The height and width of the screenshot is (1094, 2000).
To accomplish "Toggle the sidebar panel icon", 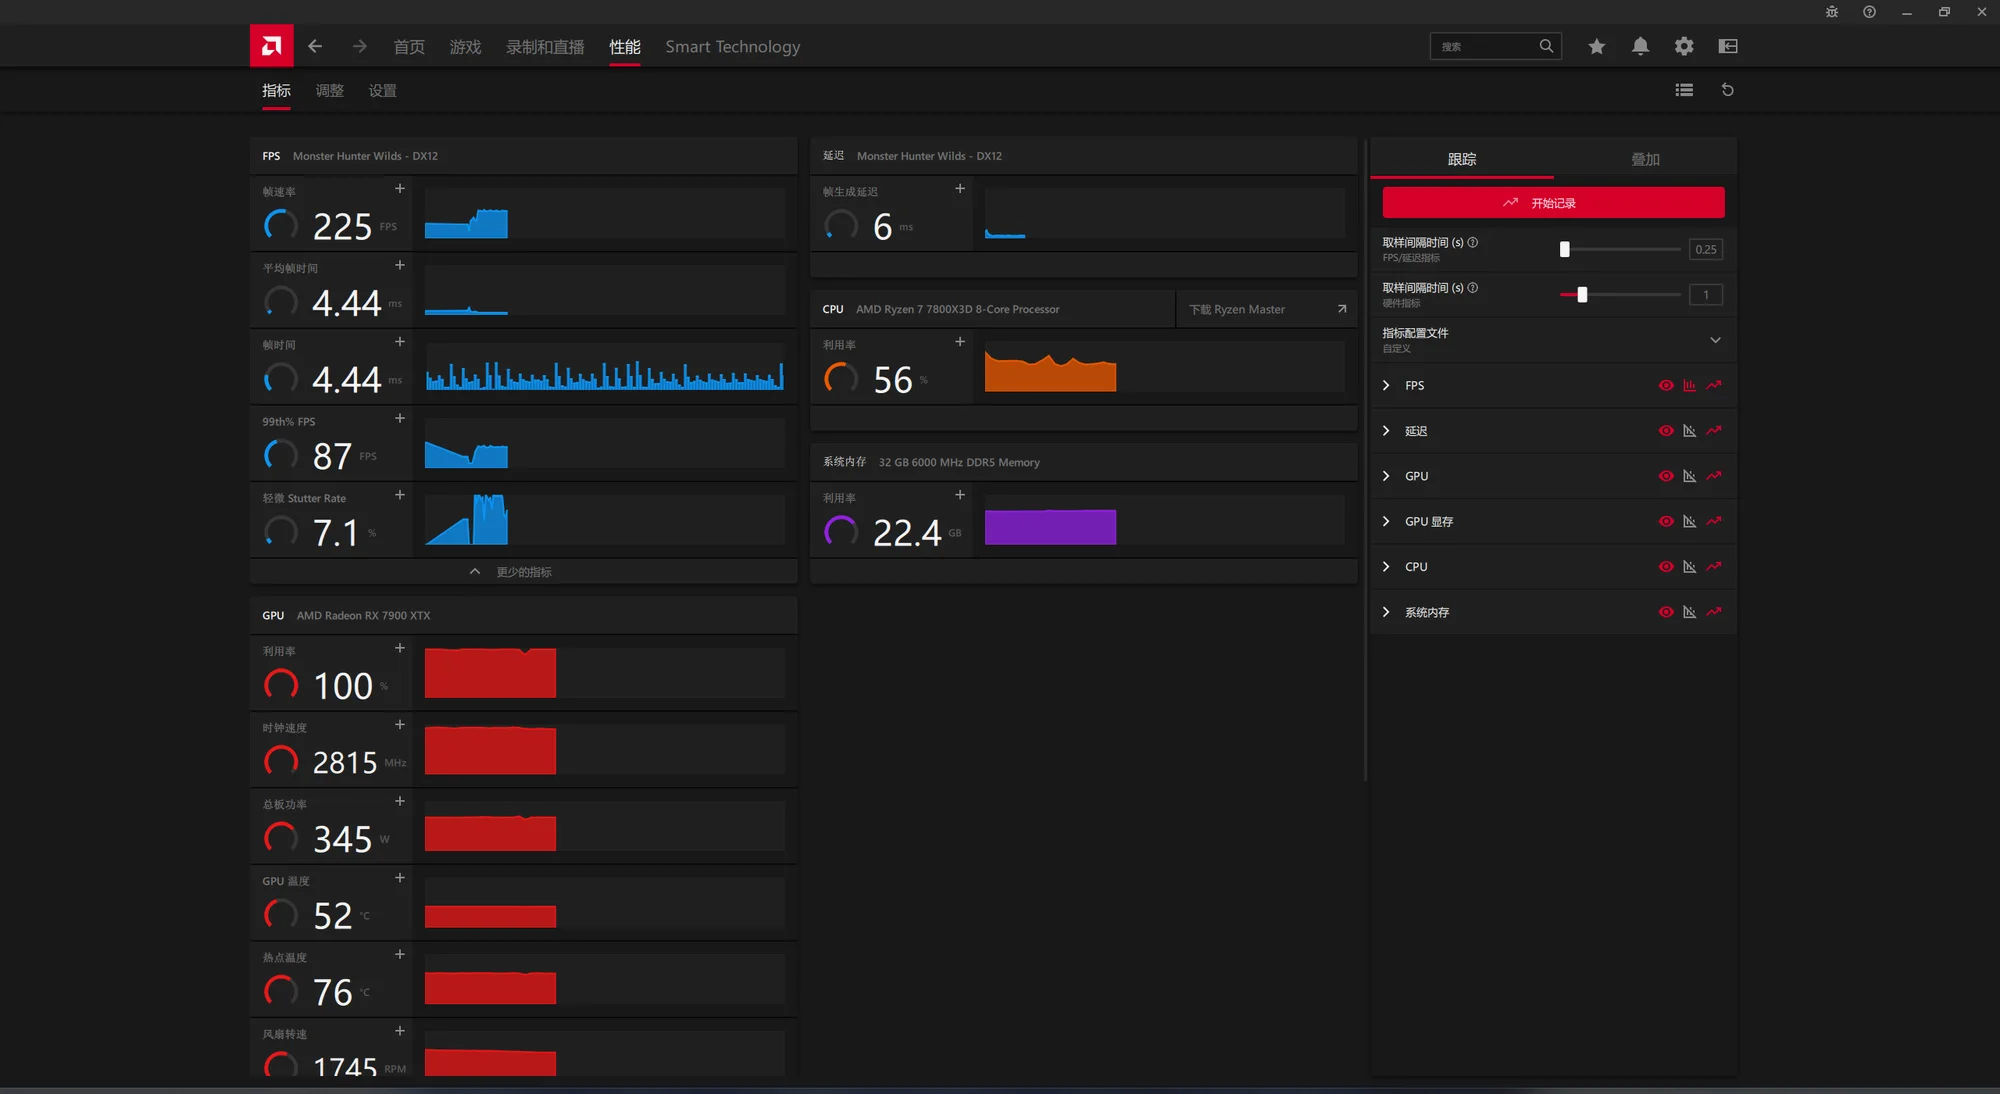I will coord(1728,46).
